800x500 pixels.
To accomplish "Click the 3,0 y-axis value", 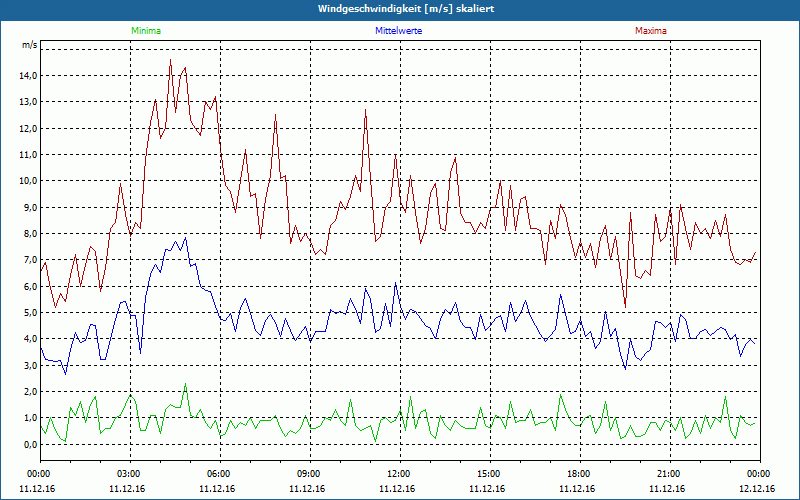I will 30,365.
